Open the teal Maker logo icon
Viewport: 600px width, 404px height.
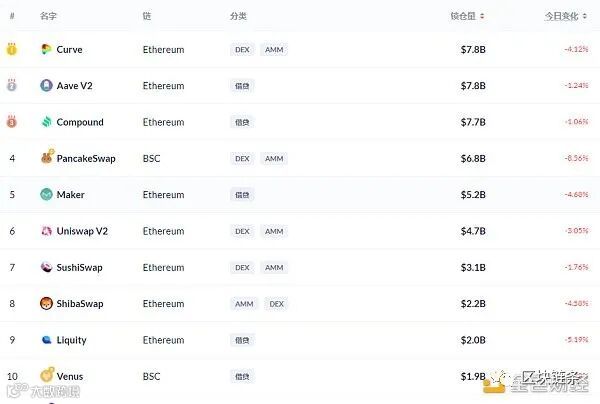(x=46, y=194)
